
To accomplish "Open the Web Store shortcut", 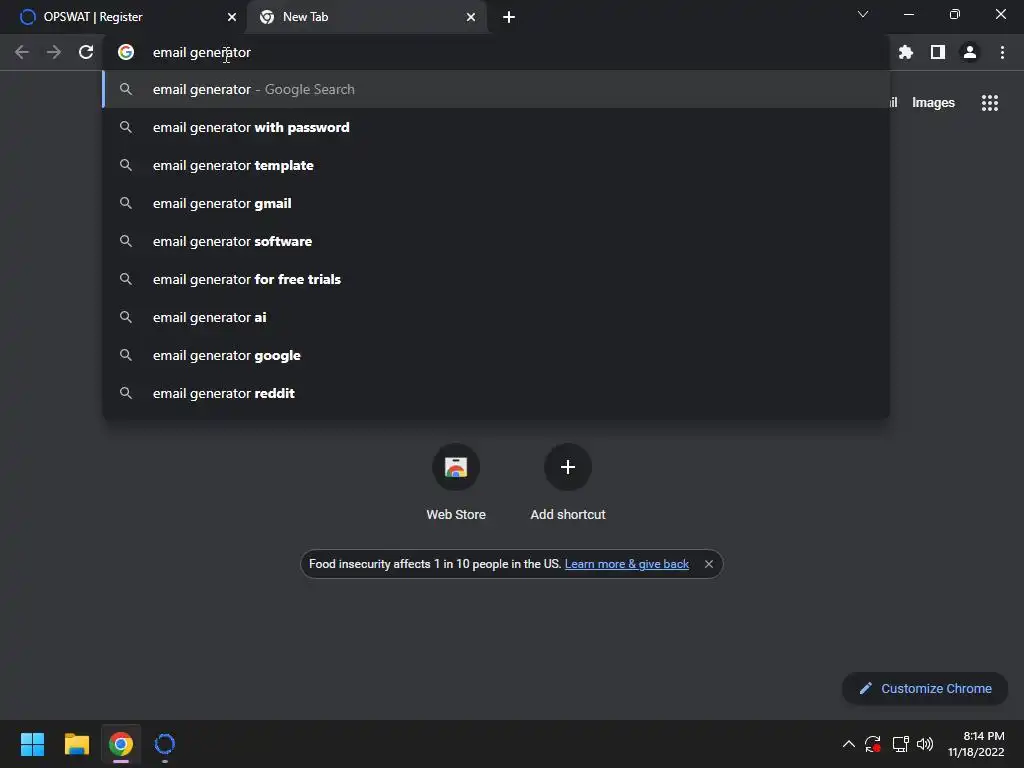I will (456, 482).
